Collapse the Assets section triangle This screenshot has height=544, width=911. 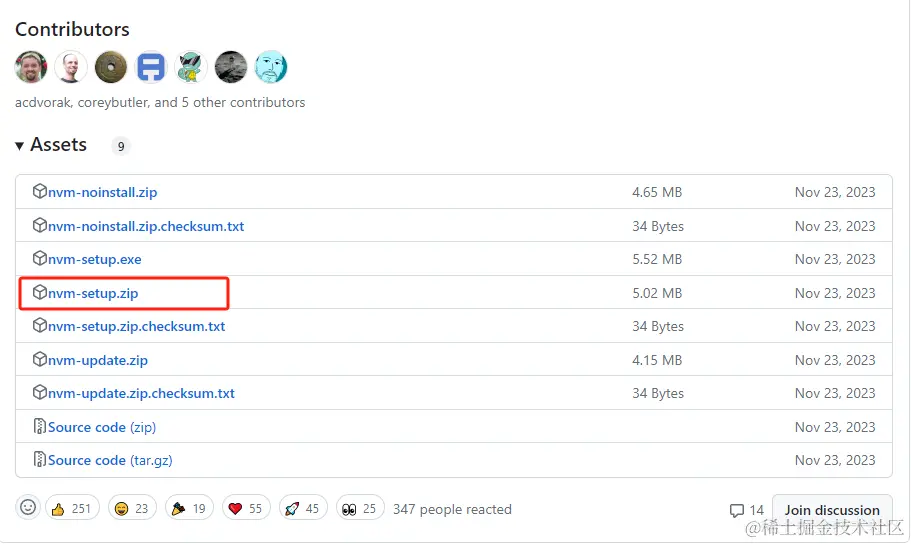[x=19, y=146]
